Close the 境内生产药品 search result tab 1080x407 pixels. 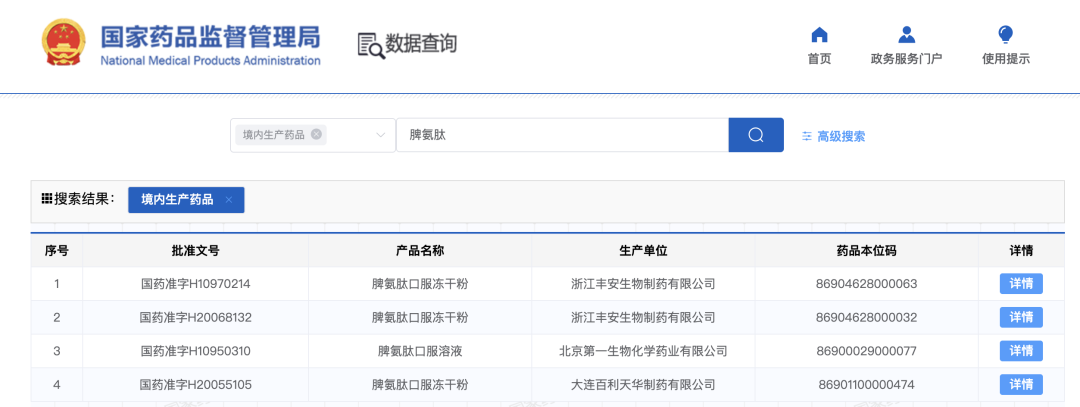click(229, 200)
